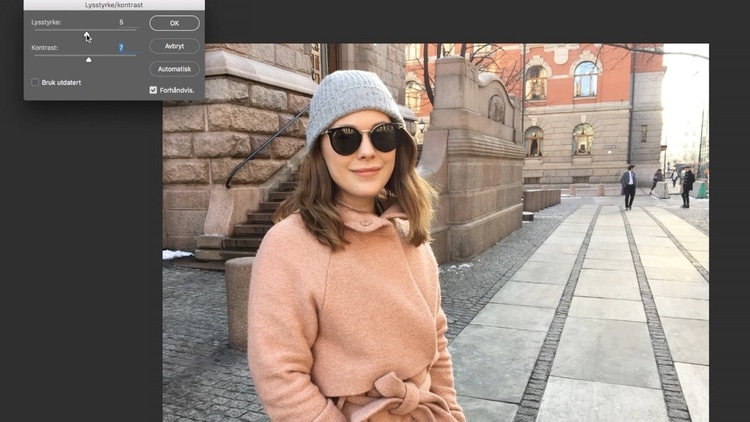Select the Kontrast value field
Screen dimensions: 750x422
(121, 47)
